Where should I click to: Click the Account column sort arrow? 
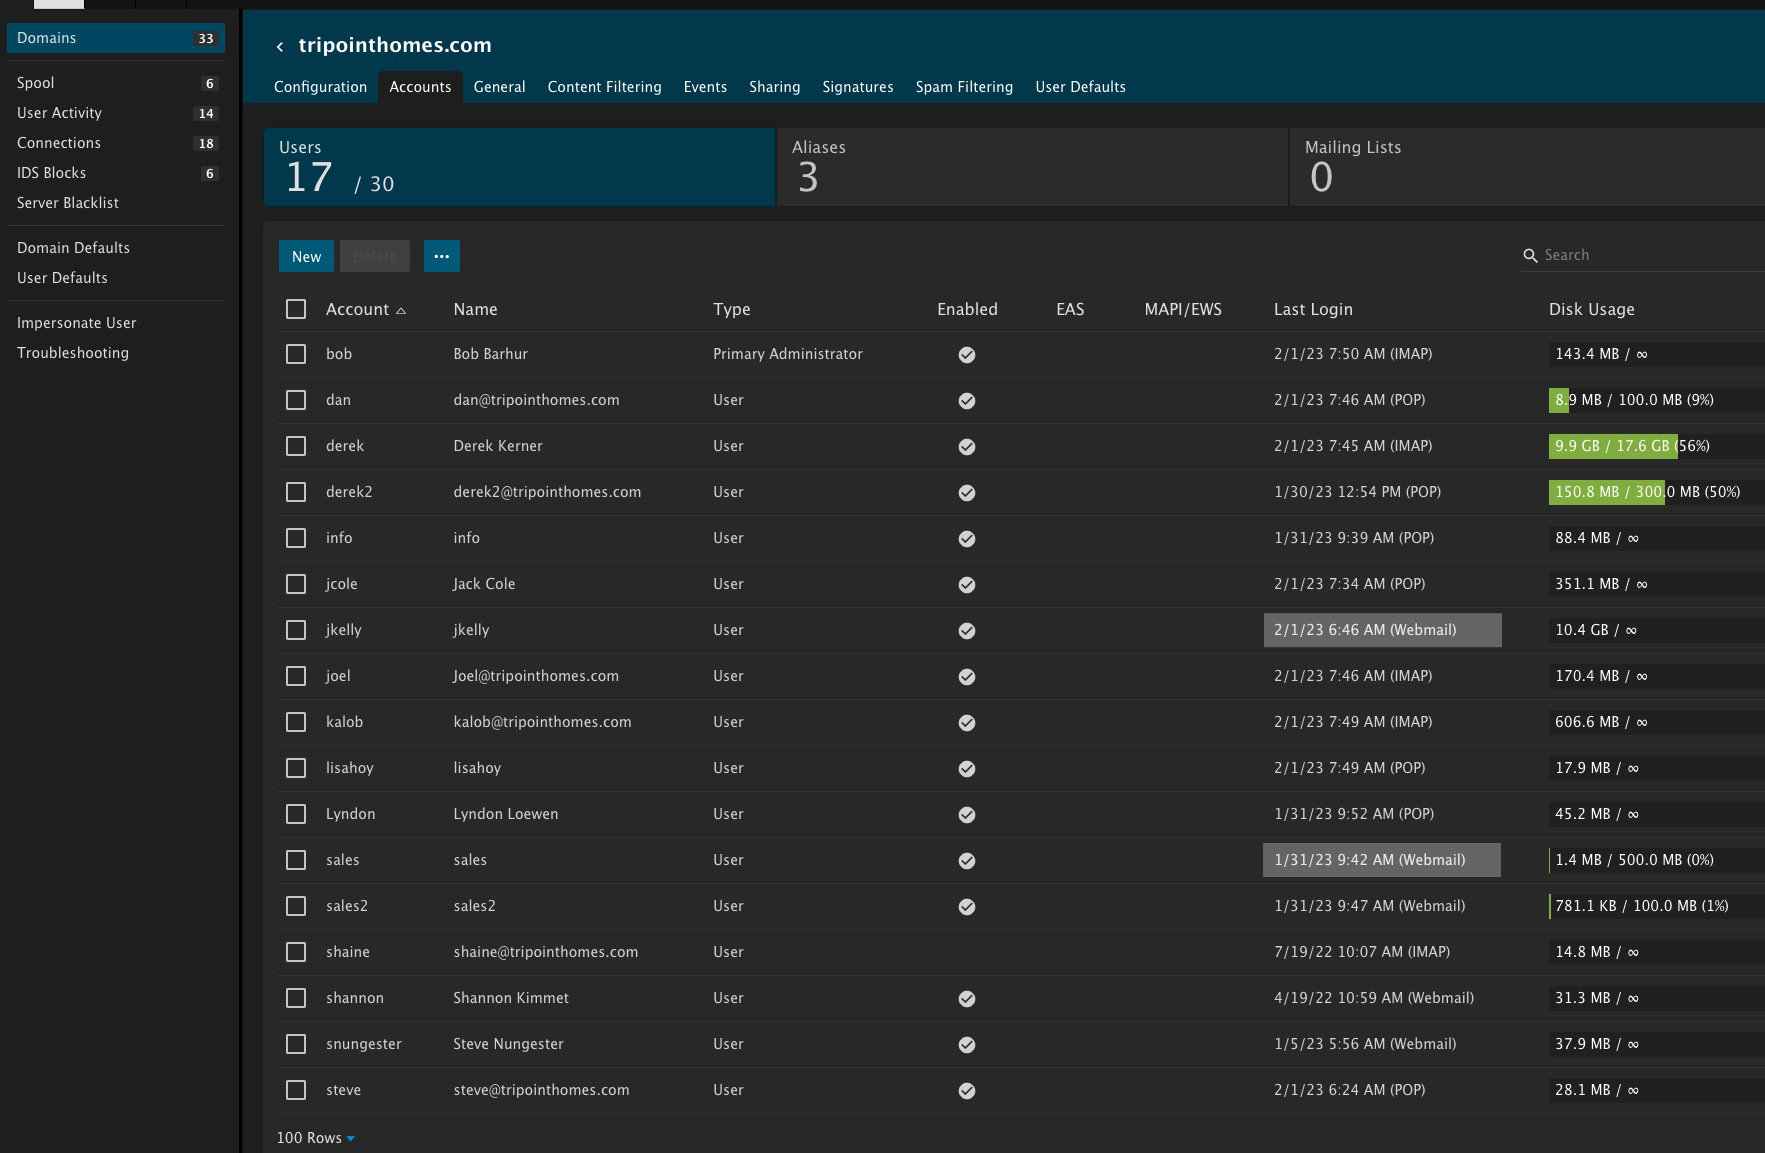pyautogui.click(x=401, y=311)
